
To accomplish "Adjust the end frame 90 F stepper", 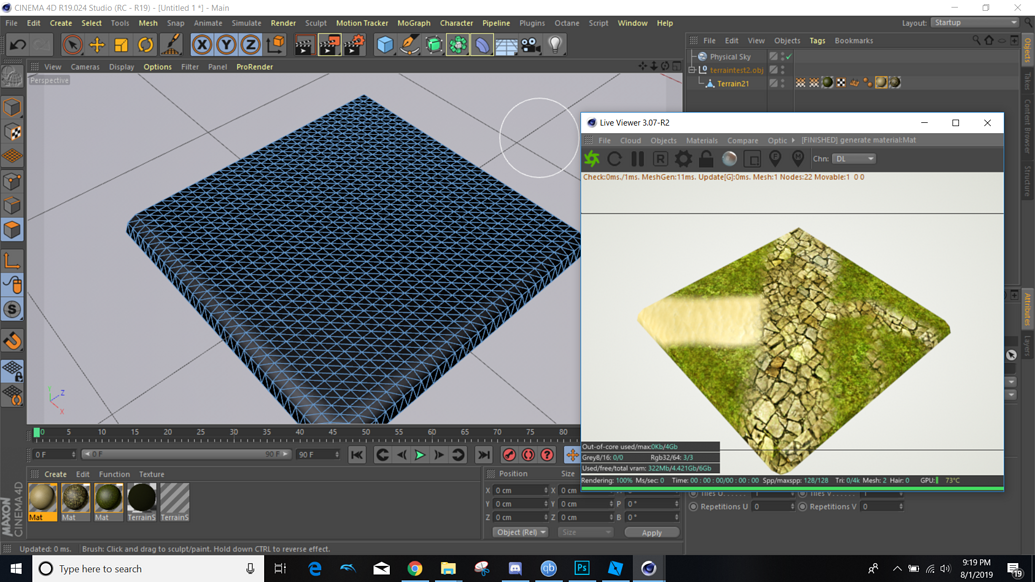I will [337, 455].
